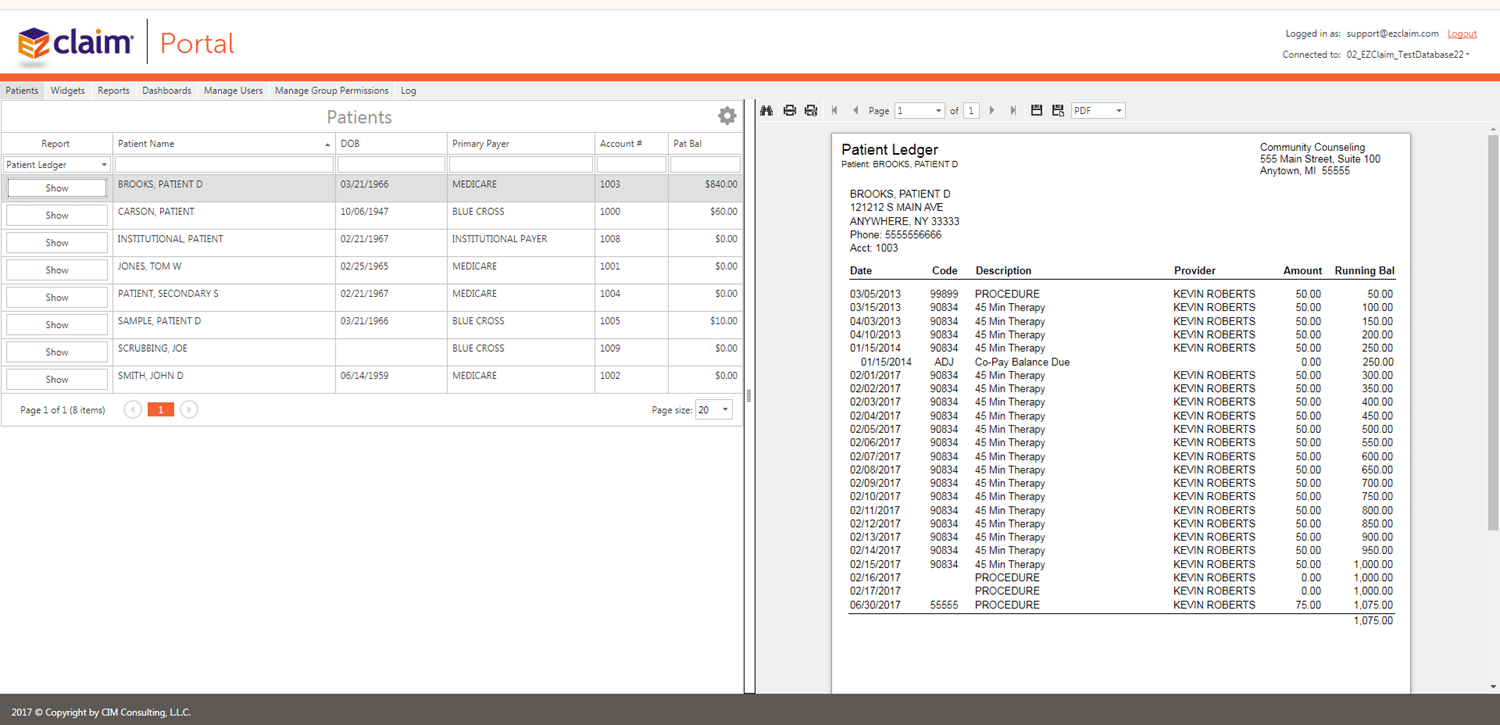Expand the report page number dropdown
The height and width of the screenshot is (725, 1500).
pos(920,111)
